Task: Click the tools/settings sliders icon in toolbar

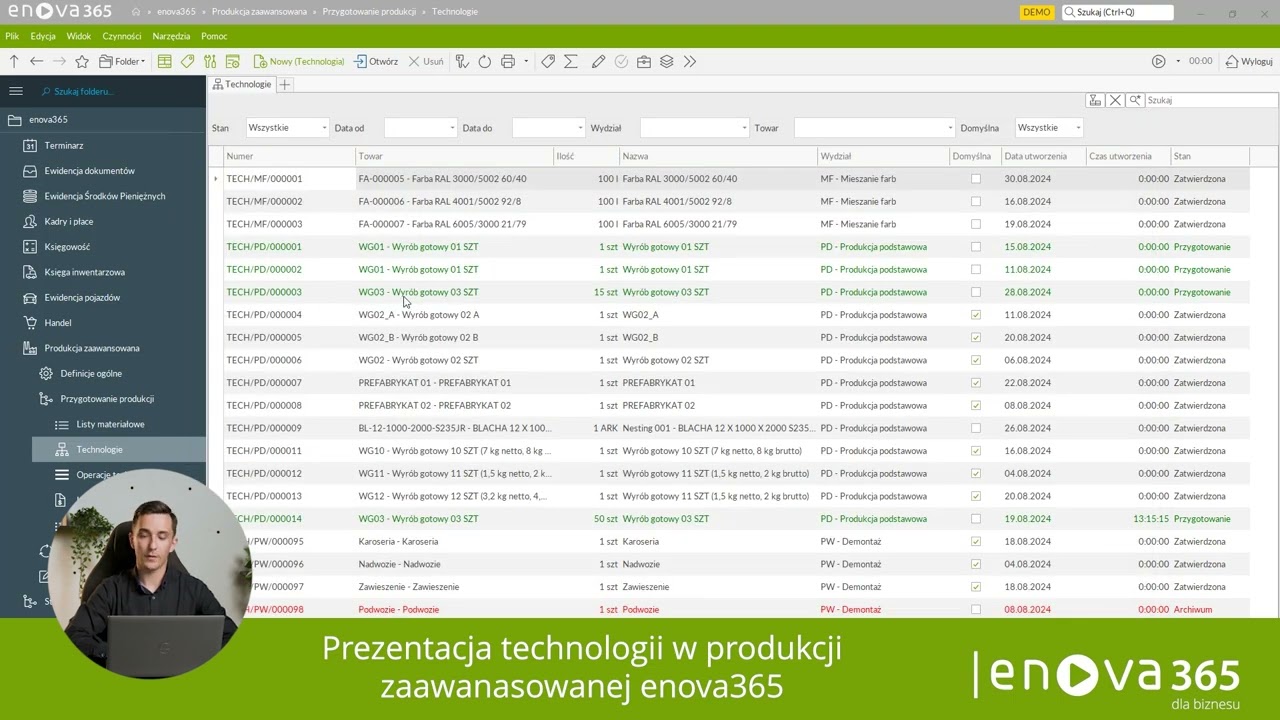Action: pos(210,61)
